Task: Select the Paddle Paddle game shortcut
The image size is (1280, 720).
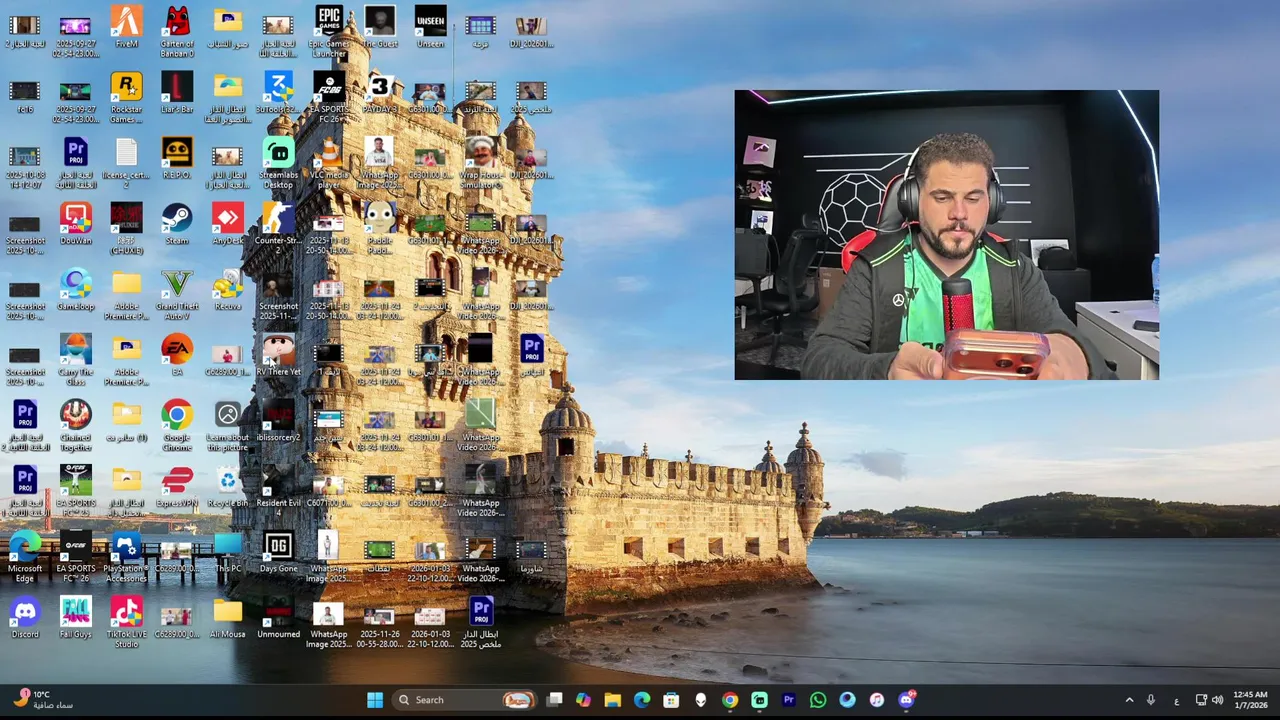Action: point(380,229)
